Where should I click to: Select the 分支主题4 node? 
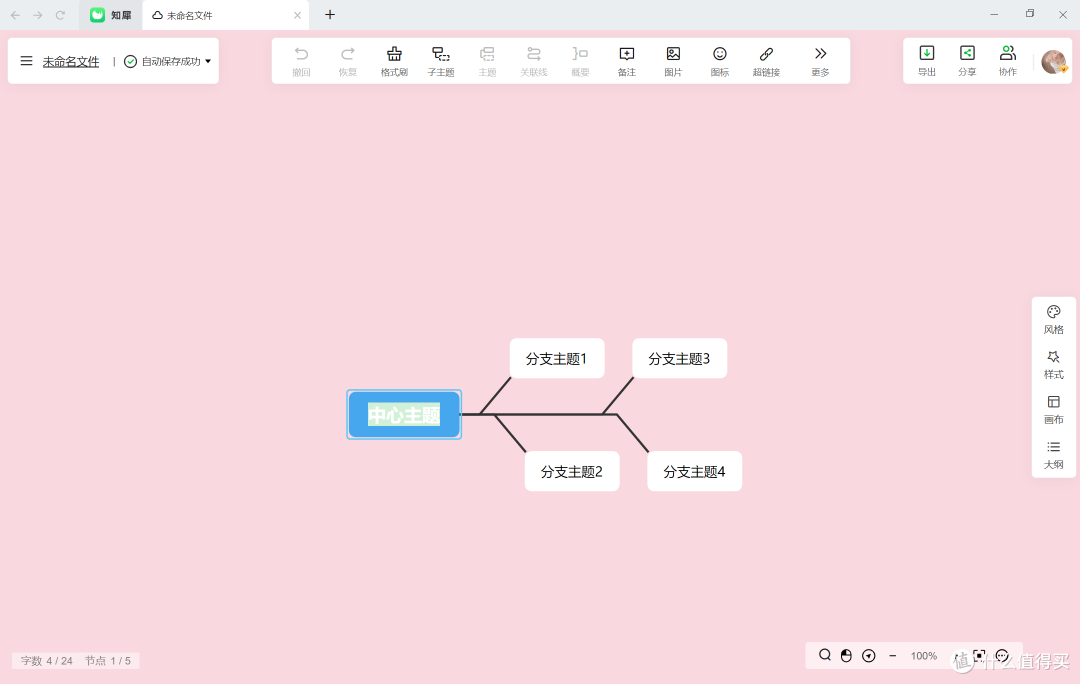(694, 471)
